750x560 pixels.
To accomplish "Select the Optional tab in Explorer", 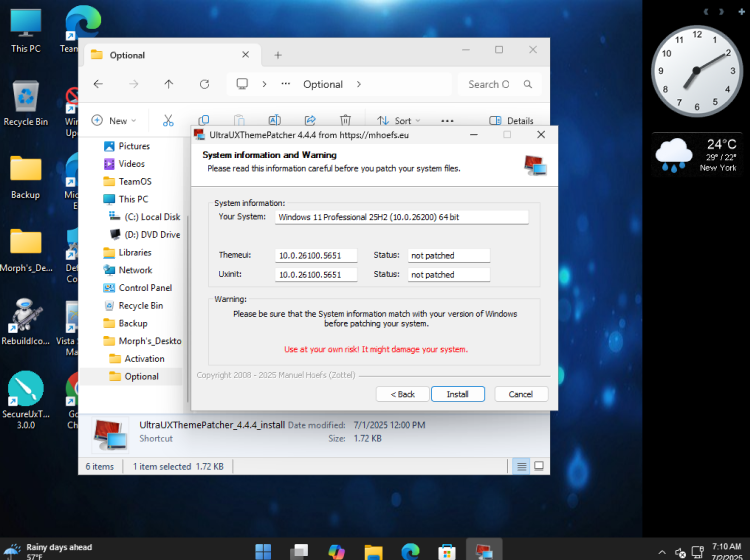I will tap(173, 55).
